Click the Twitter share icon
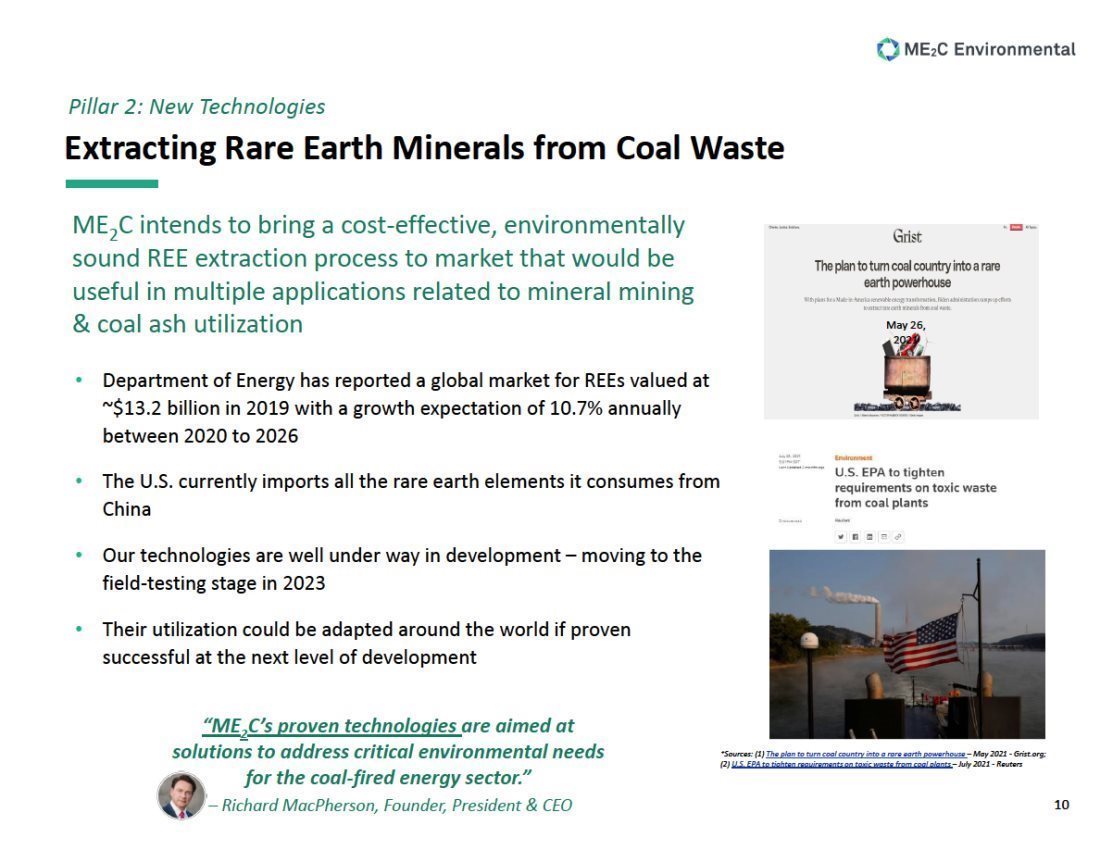1100x850 pixels. (x=841, y=537)
